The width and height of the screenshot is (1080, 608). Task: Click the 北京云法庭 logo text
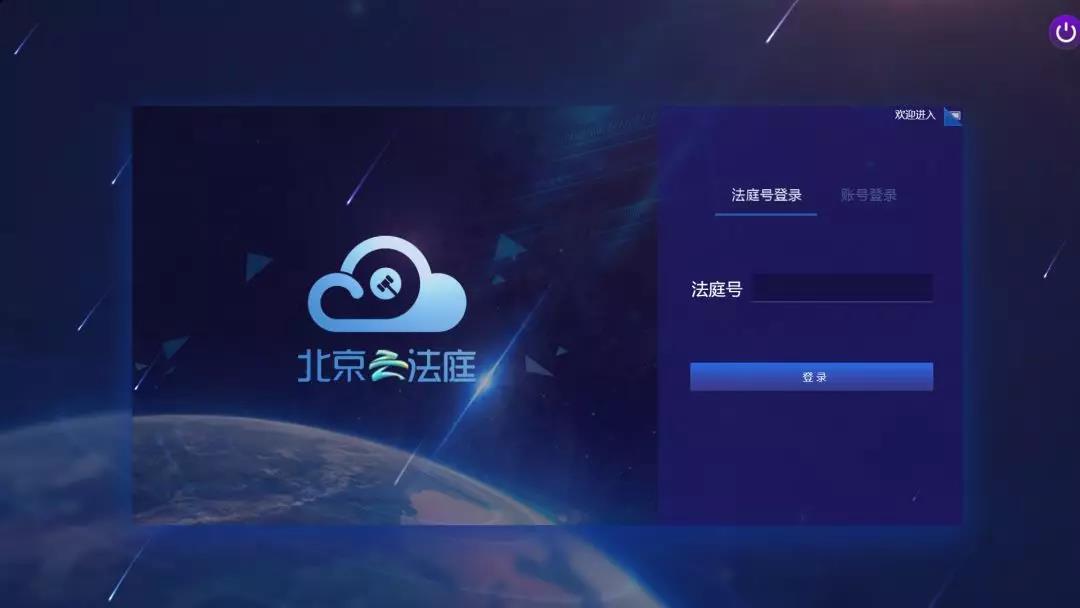point(386,366)
